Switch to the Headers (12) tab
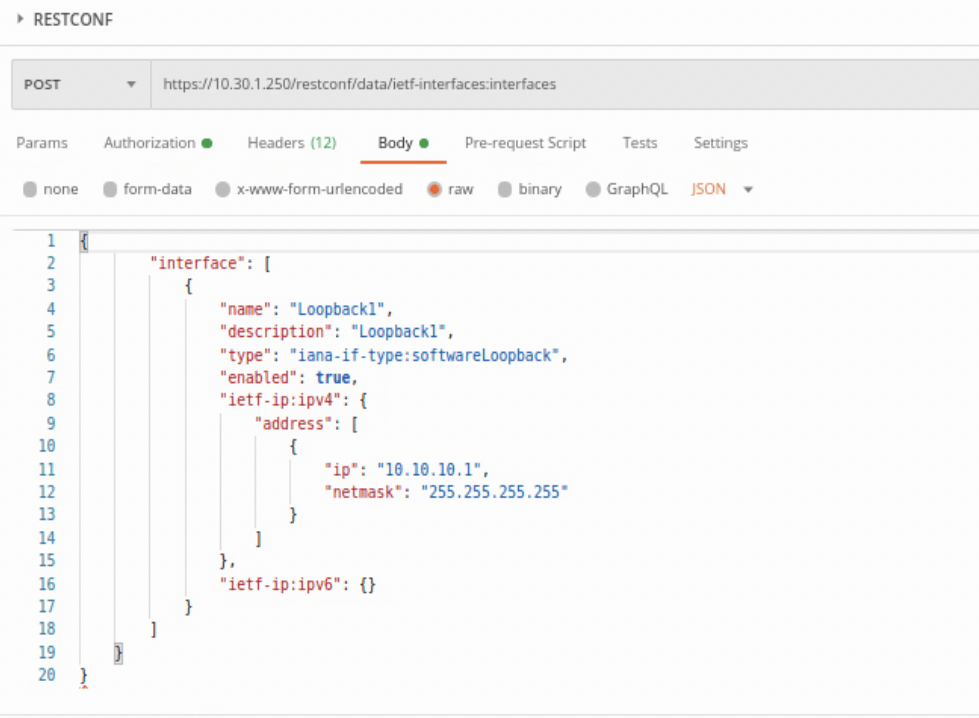This screenshot has width=979, height=718. point(291,143)
